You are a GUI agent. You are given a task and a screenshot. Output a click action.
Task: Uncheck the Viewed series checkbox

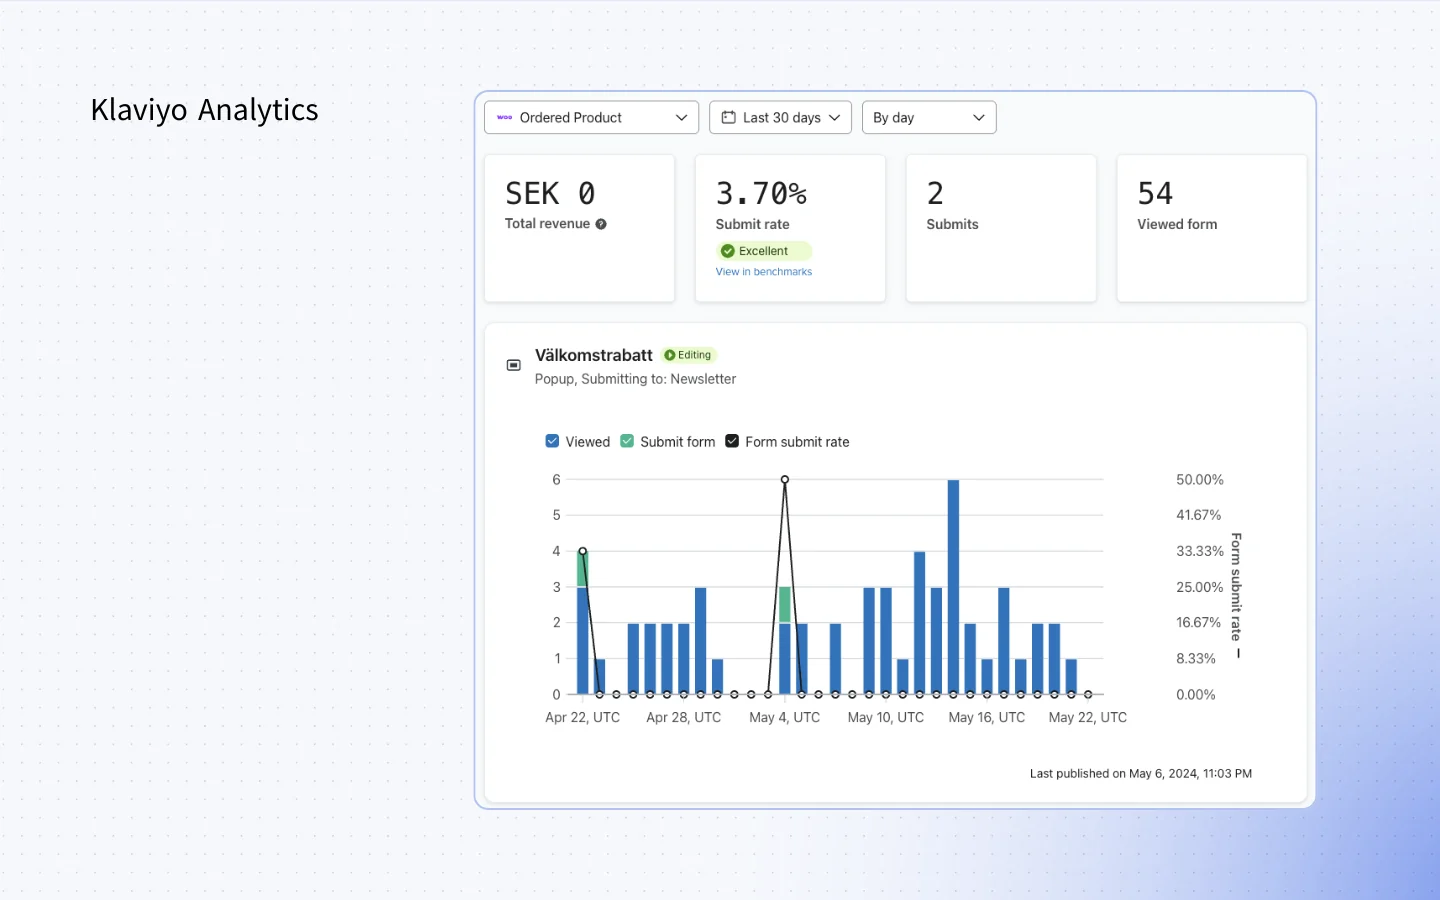click(x=552, y=441)
